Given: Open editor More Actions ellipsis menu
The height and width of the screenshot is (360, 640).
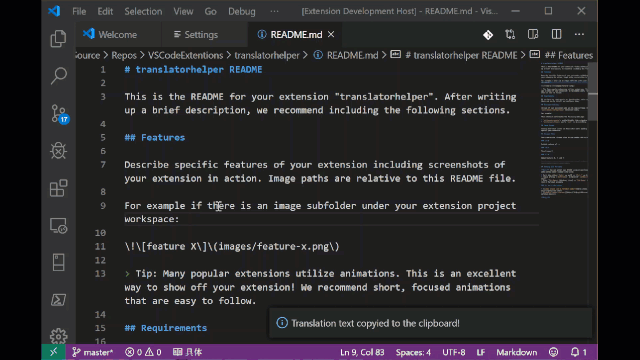Looking at the screenshot, I should pos(579,34).
